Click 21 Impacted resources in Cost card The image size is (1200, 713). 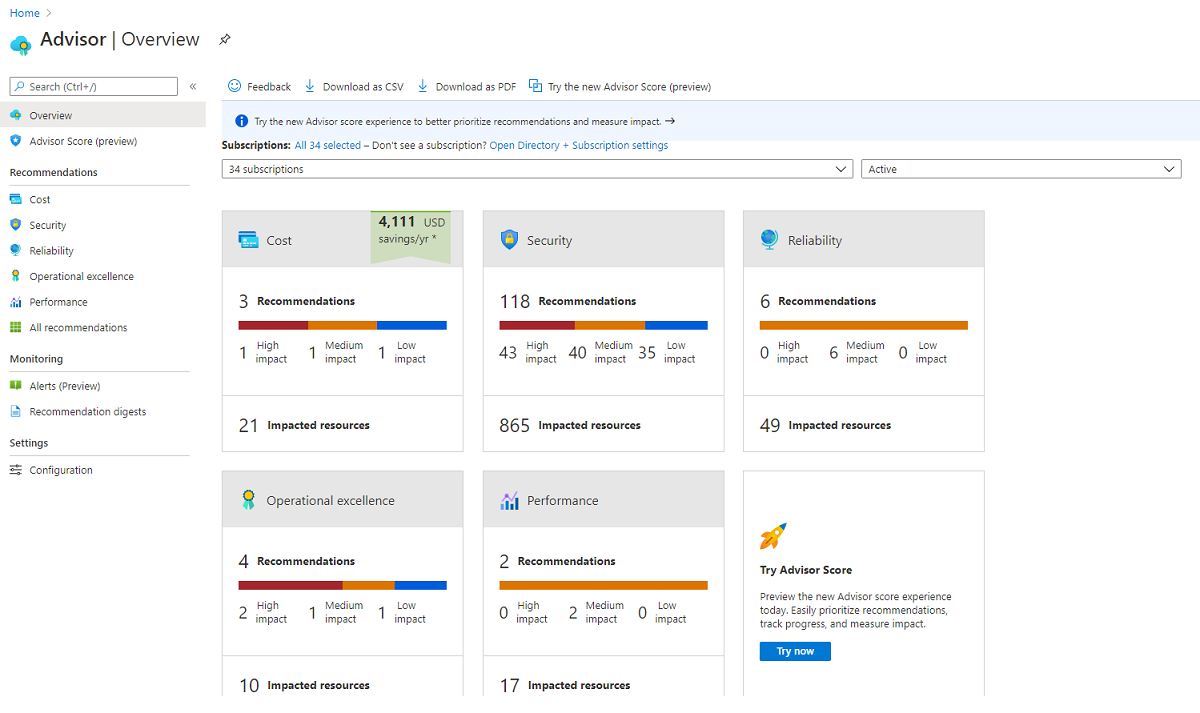(304, 425)
